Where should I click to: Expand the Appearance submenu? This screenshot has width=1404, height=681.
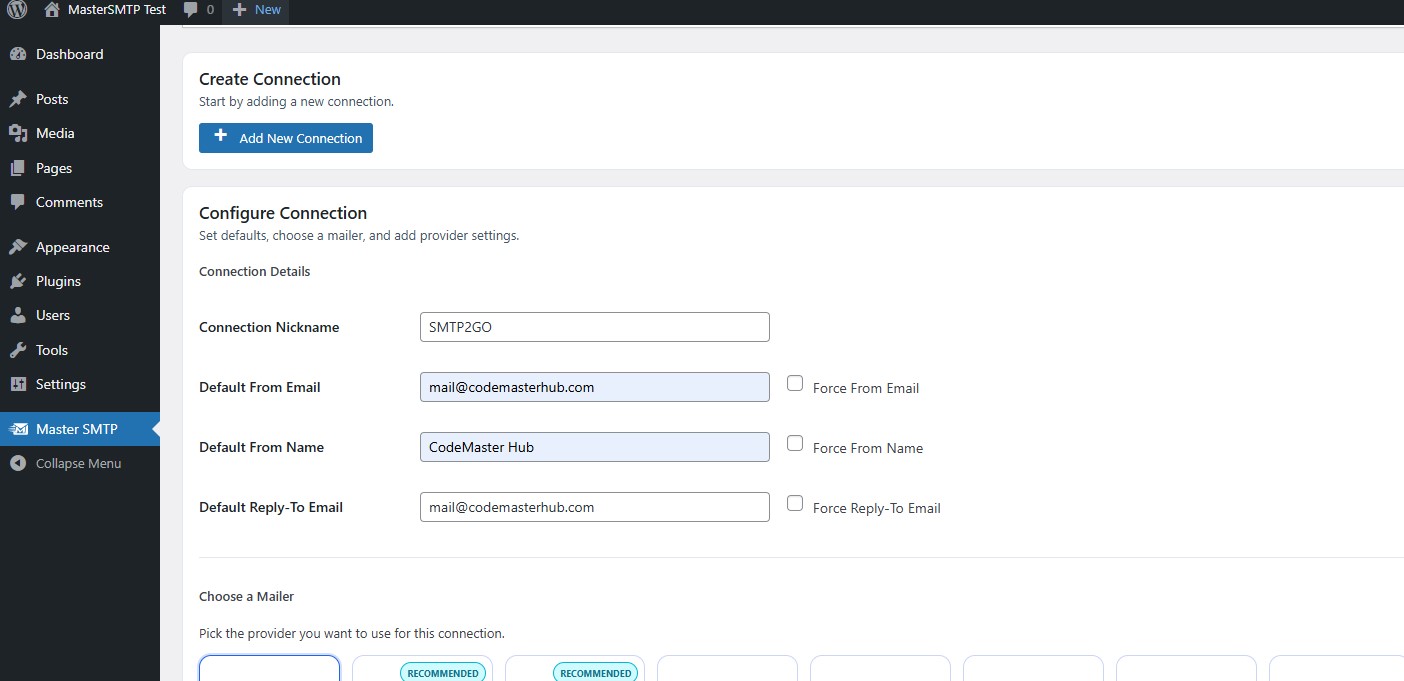(x=72, y=247)
